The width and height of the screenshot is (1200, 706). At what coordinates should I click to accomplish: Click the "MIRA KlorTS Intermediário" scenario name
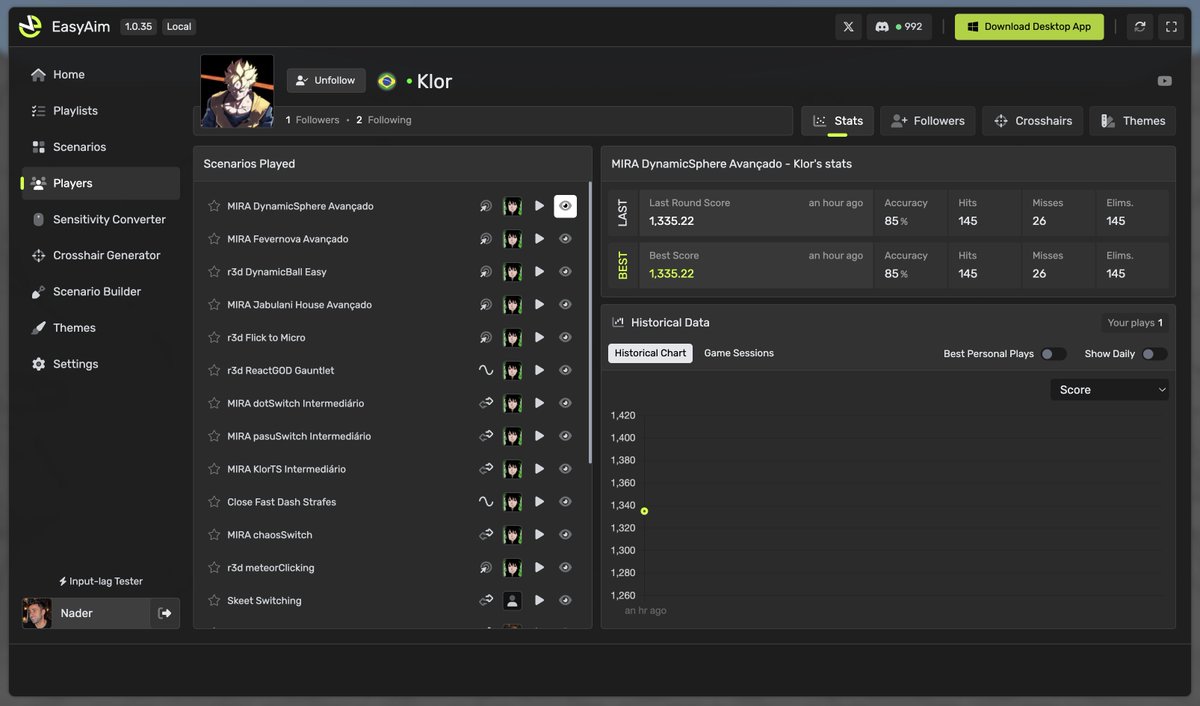click(x=286, y=469)
